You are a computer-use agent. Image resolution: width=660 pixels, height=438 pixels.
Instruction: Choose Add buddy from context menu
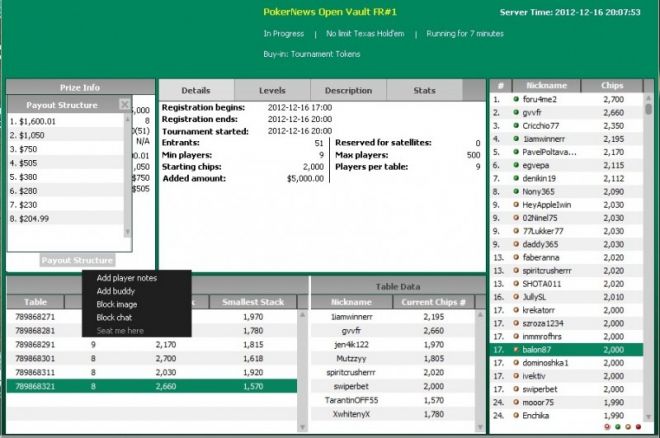pyautogui.click(x=116, y=291)
